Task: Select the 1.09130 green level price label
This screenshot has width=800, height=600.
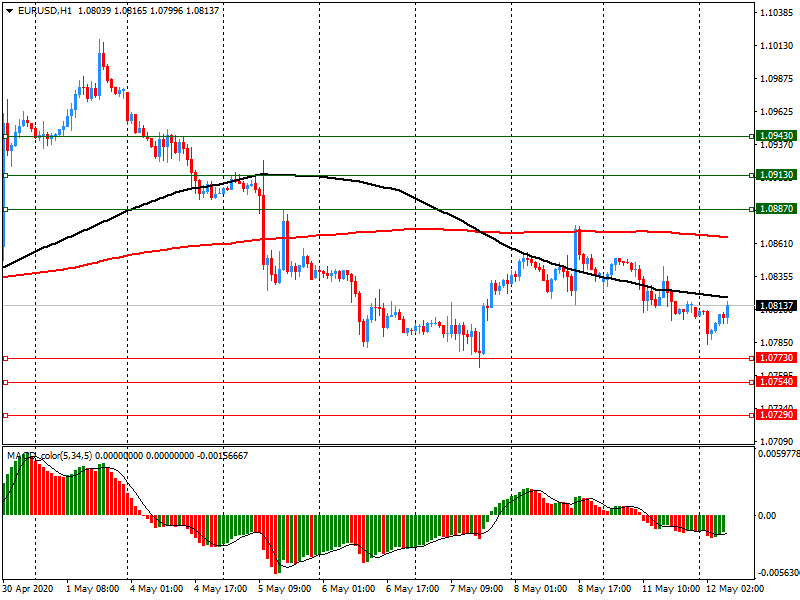Action: [x=776, y=175]
